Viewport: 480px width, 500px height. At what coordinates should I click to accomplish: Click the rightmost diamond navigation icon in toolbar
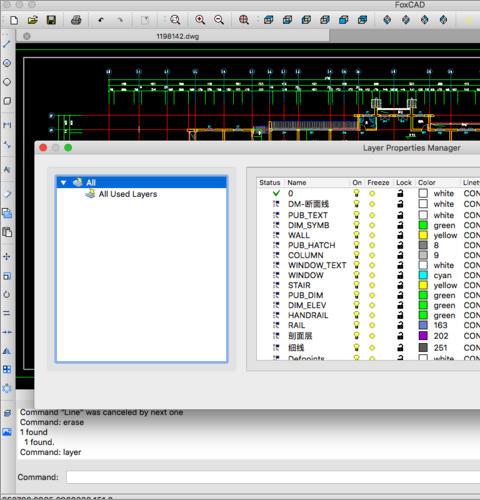(443, 20)
